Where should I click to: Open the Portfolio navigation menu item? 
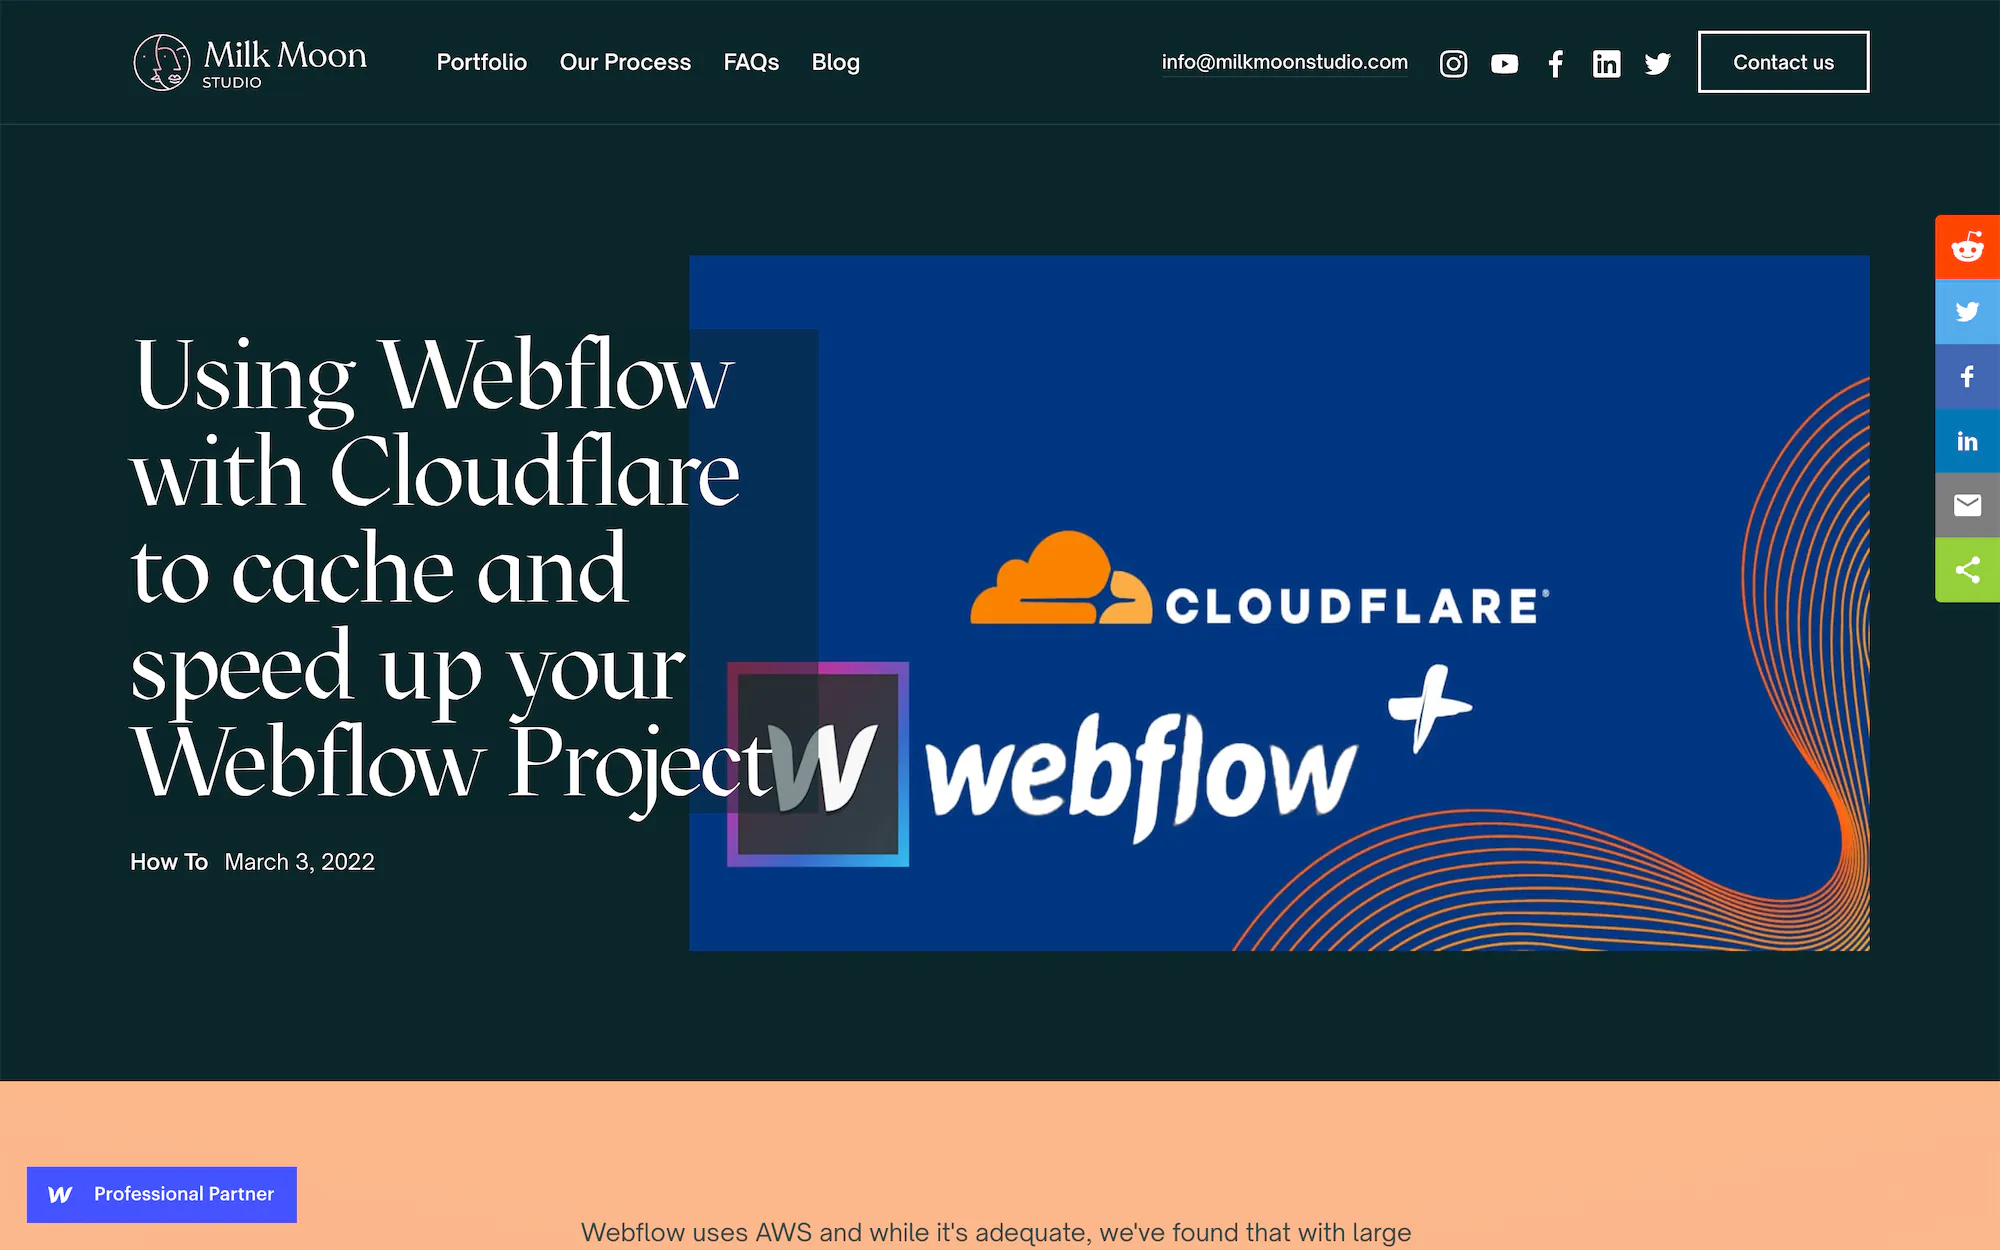481,62
